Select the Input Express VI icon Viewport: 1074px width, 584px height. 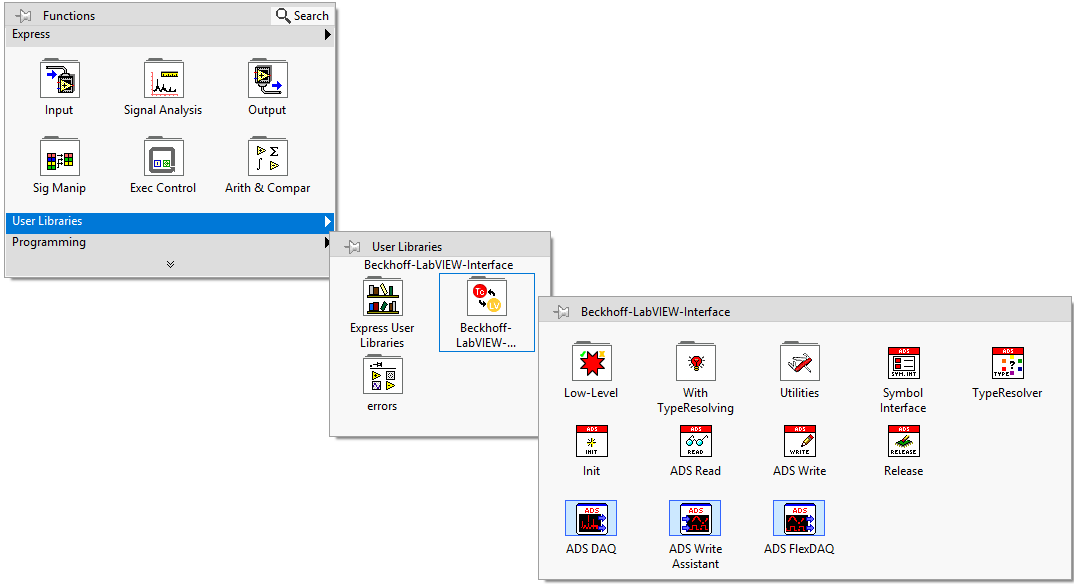tap(59, 80)
